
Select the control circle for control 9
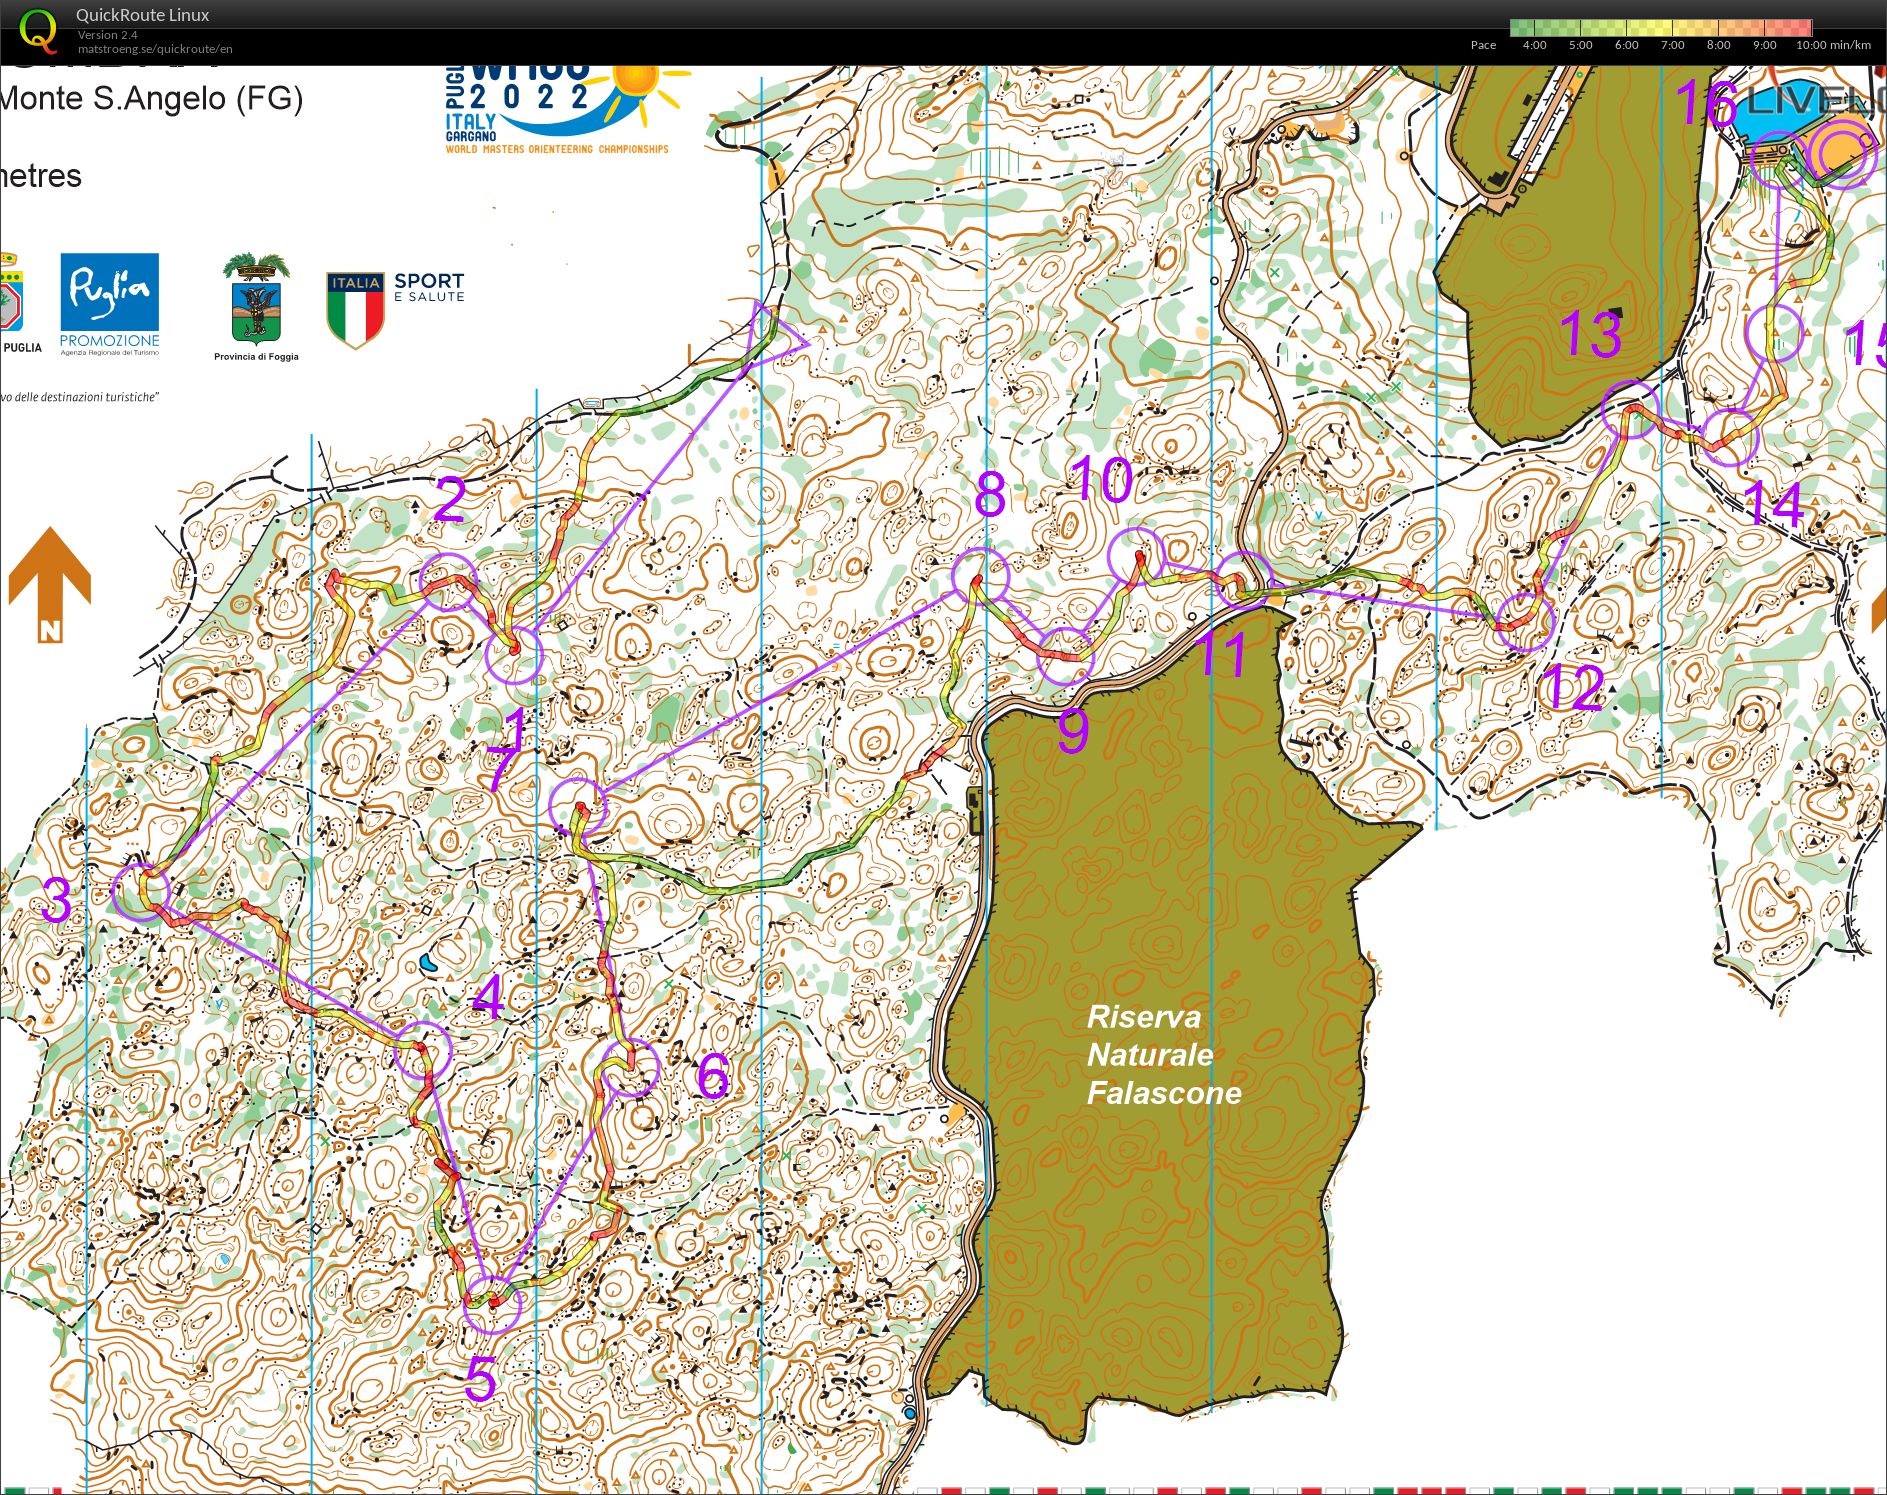[x=1065, y=656]
